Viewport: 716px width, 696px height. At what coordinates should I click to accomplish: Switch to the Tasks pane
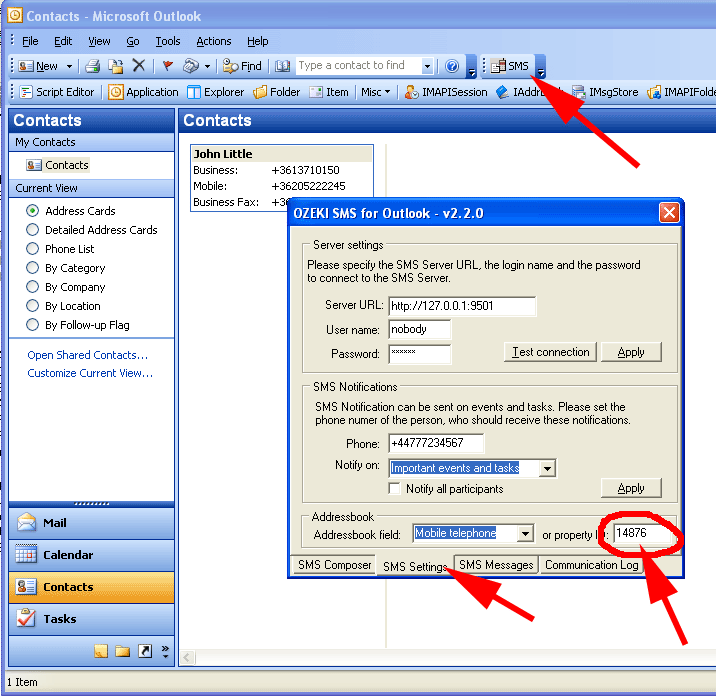tap(91, 619)
